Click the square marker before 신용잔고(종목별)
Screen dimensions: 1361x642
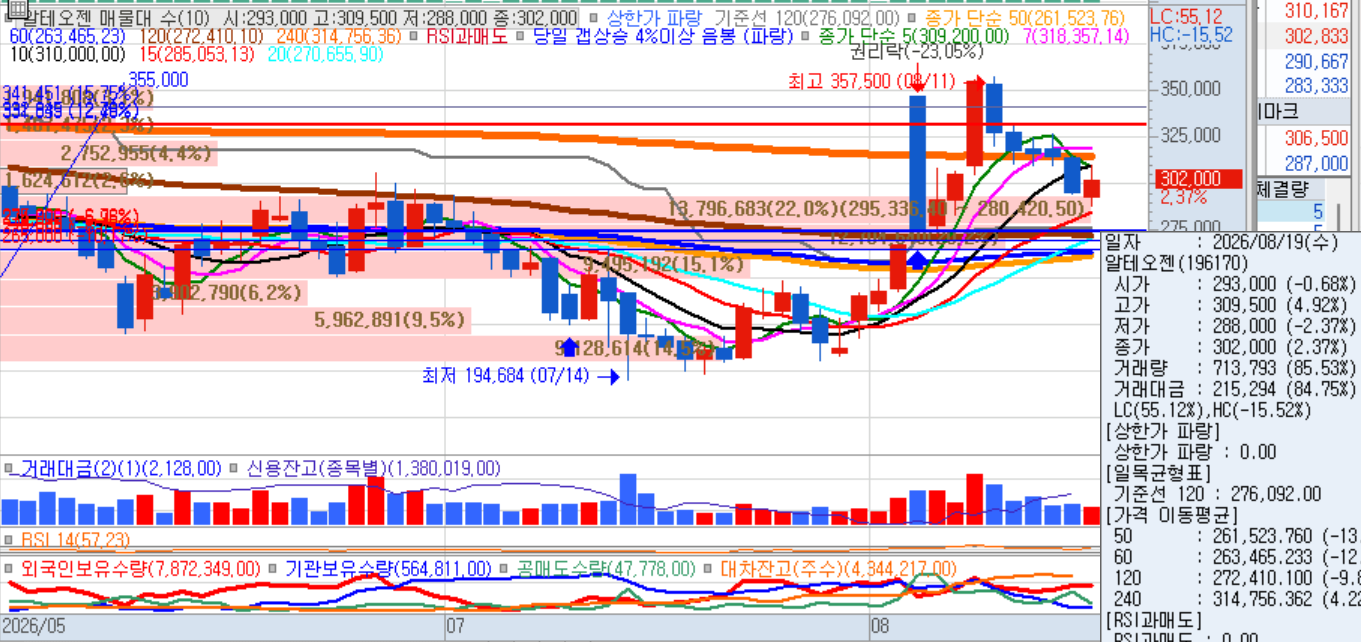pyautogui.click(x=232, y=468)
